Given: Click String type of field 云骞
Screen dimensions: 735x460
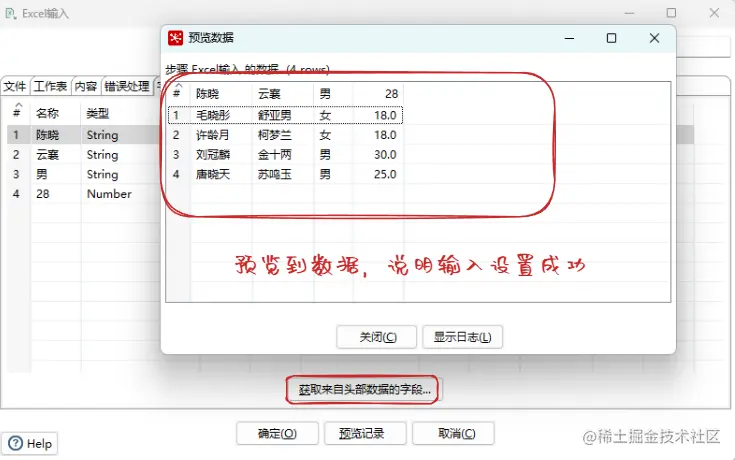Looking at the screenshot, I should pos(102,155).
